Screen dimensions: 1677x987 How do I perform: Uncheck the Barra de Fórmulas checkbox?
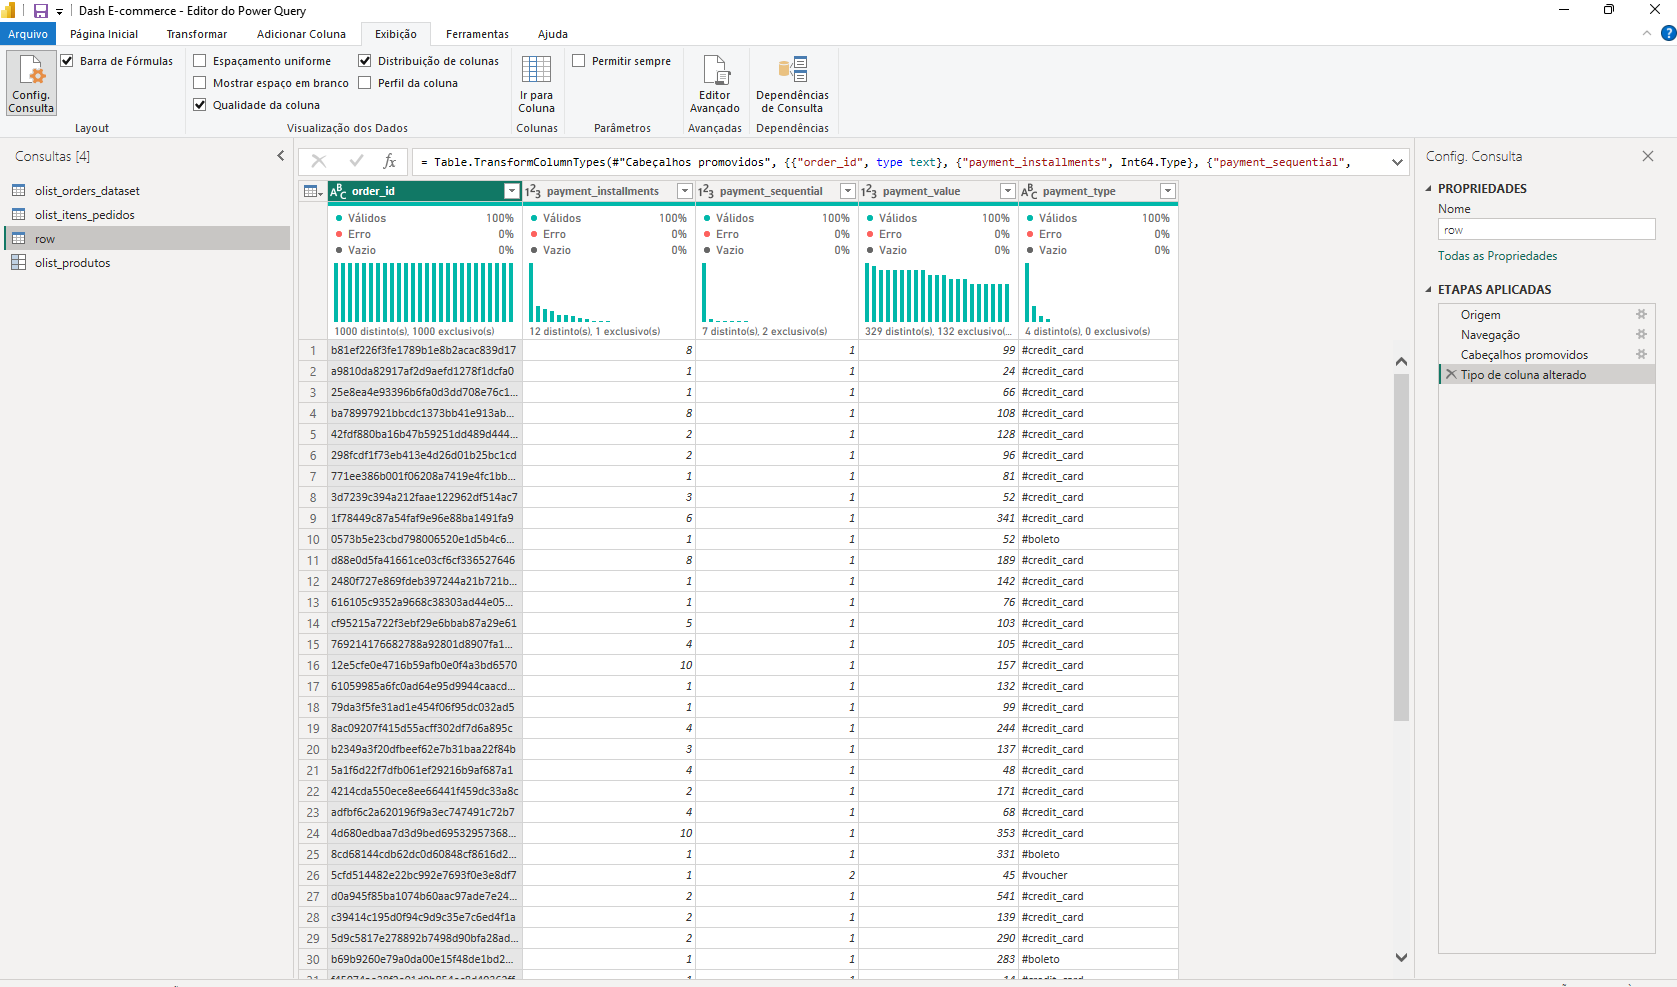pyautogui.click(x=67, y=61)
